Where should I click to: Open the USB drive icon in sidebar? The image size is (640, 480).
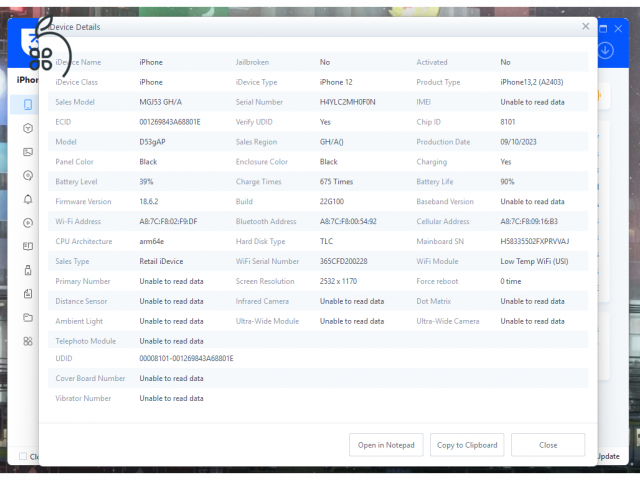28,270
